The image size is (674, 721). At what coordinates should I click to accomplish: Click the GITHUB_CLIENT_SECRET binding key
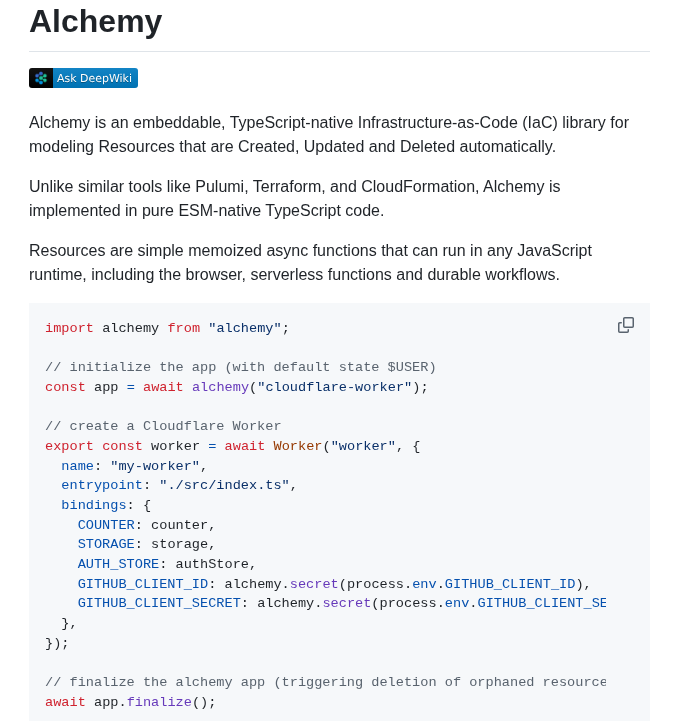(159, 603)
